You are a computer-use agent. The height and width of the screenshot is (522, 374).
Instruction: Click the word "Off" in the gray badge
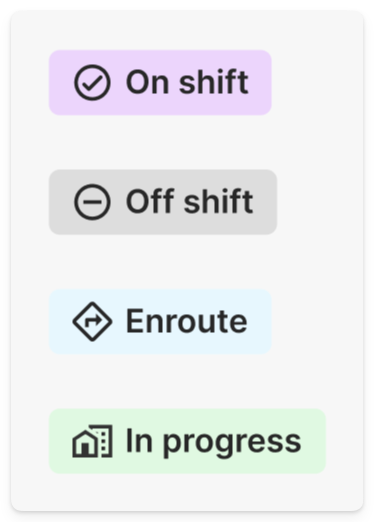[150, 201]
